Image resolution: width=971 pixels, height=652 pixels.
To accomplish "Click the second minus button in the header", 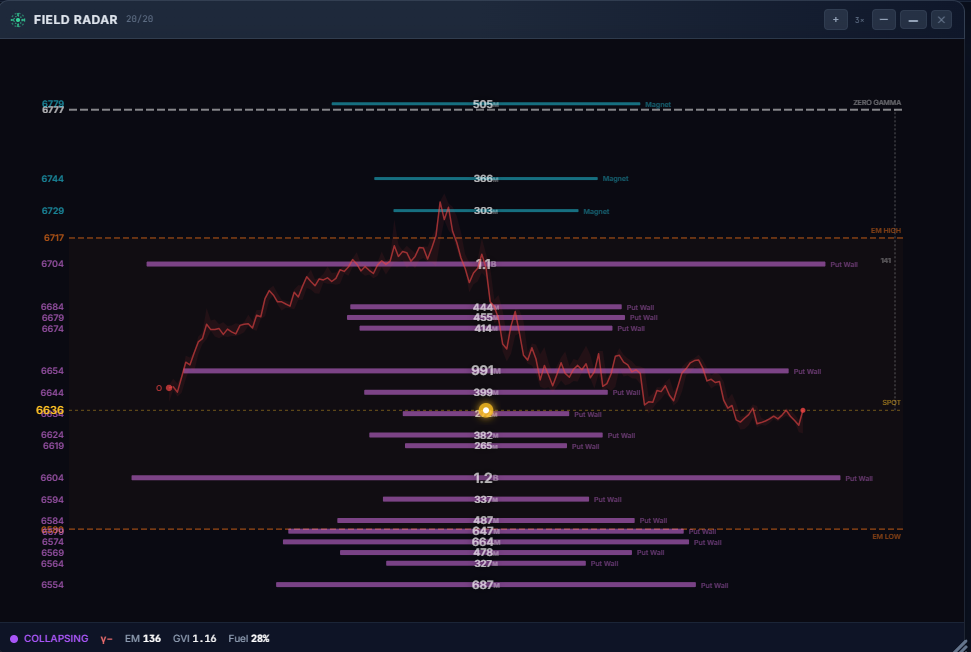I will point(913,19).
